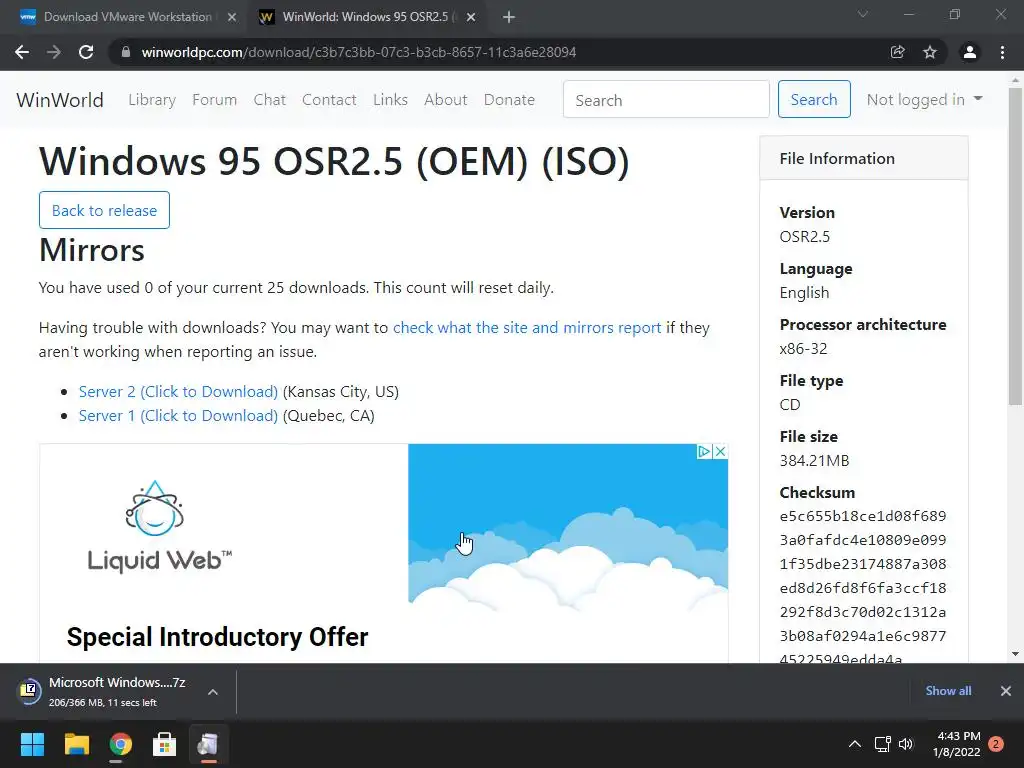Click the scrollbar down arrow
Image resolution: width=1024 pixels, height=768 pixels.
(1015, 654)
